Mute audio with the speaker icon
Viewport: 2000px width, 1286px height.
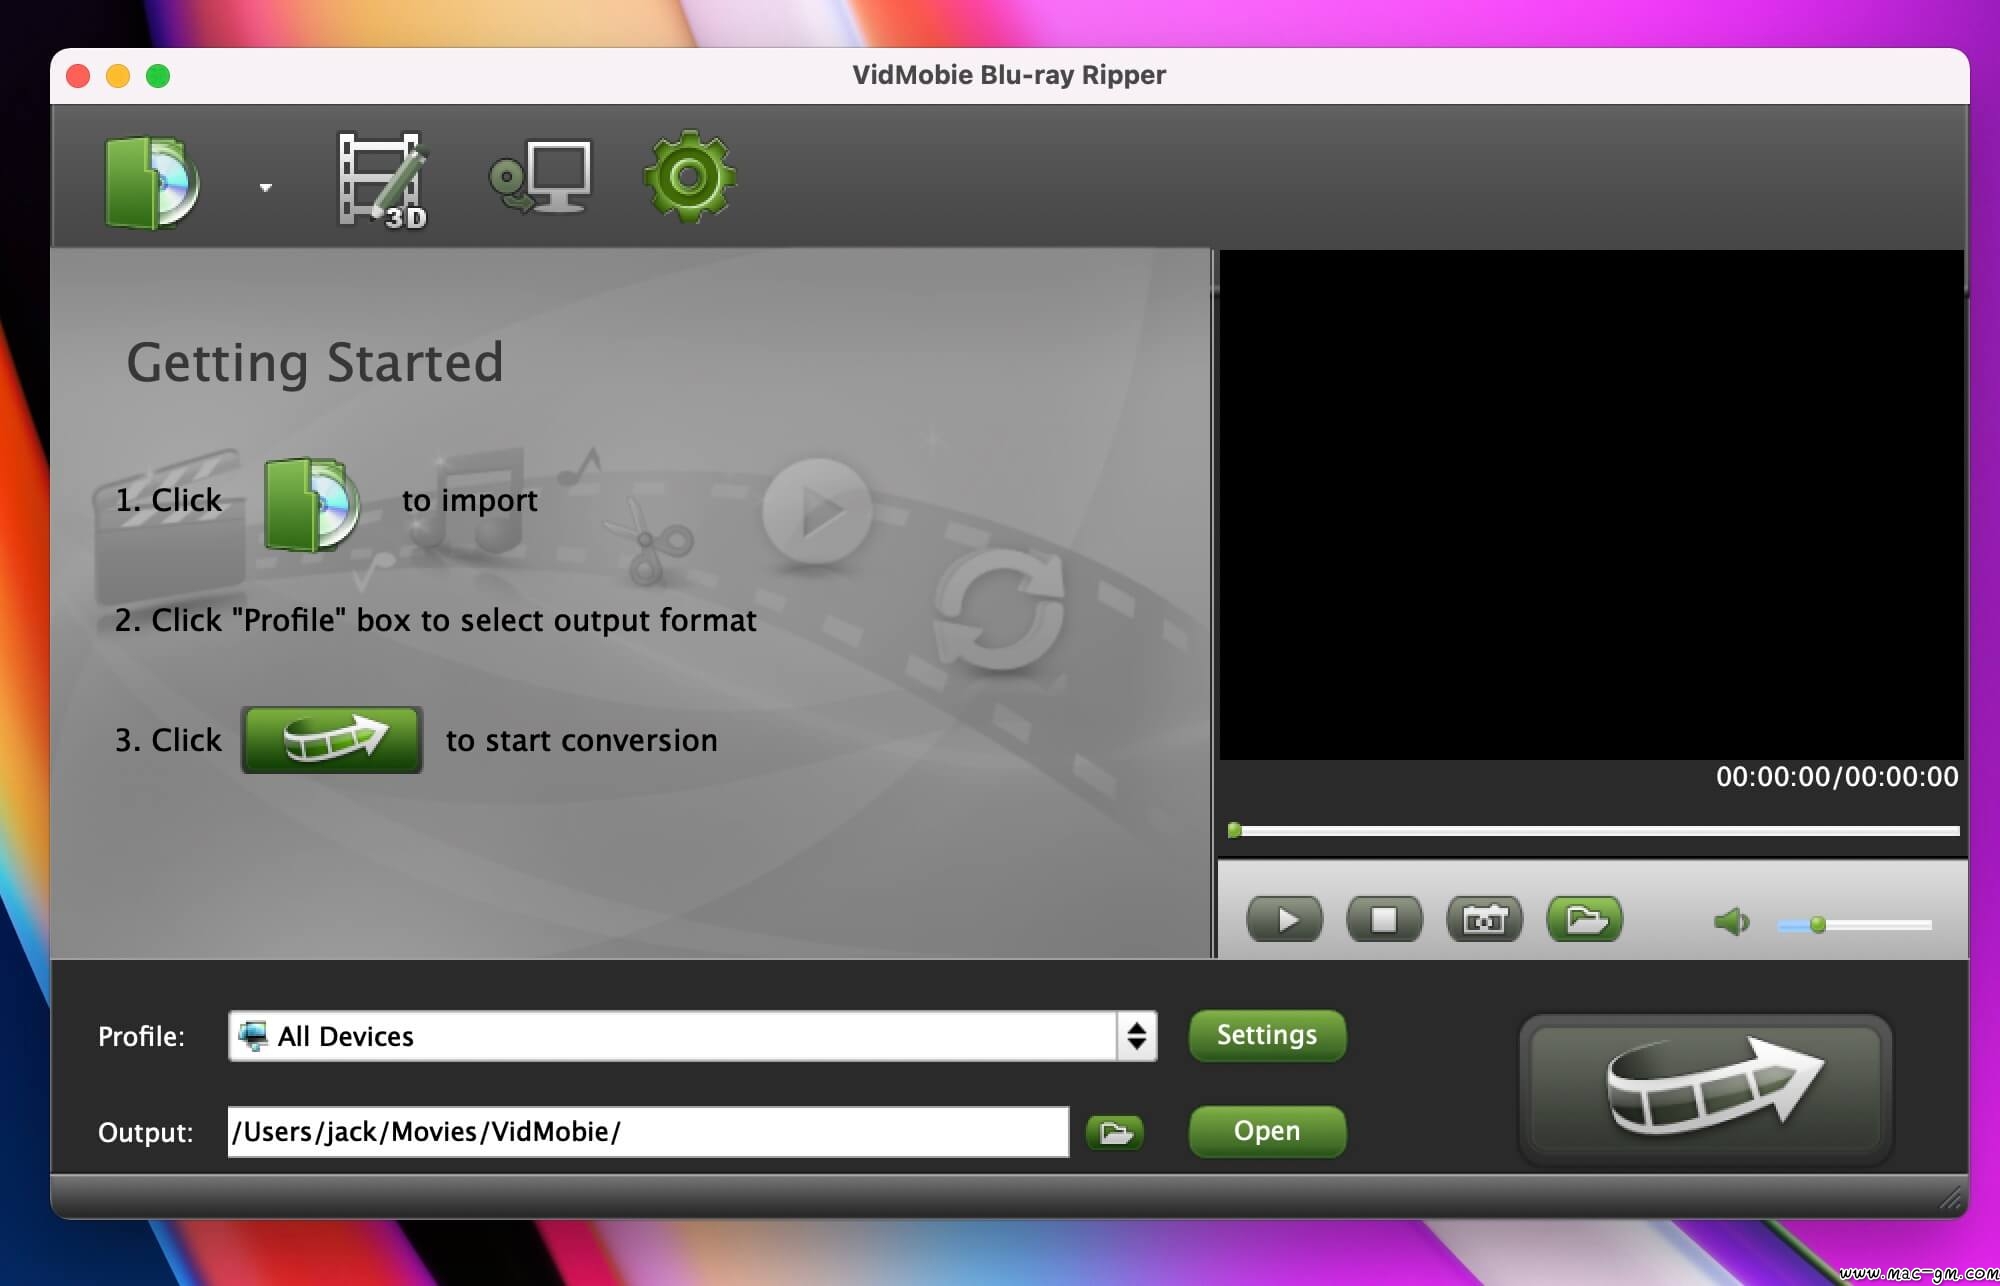point(1731,922)
